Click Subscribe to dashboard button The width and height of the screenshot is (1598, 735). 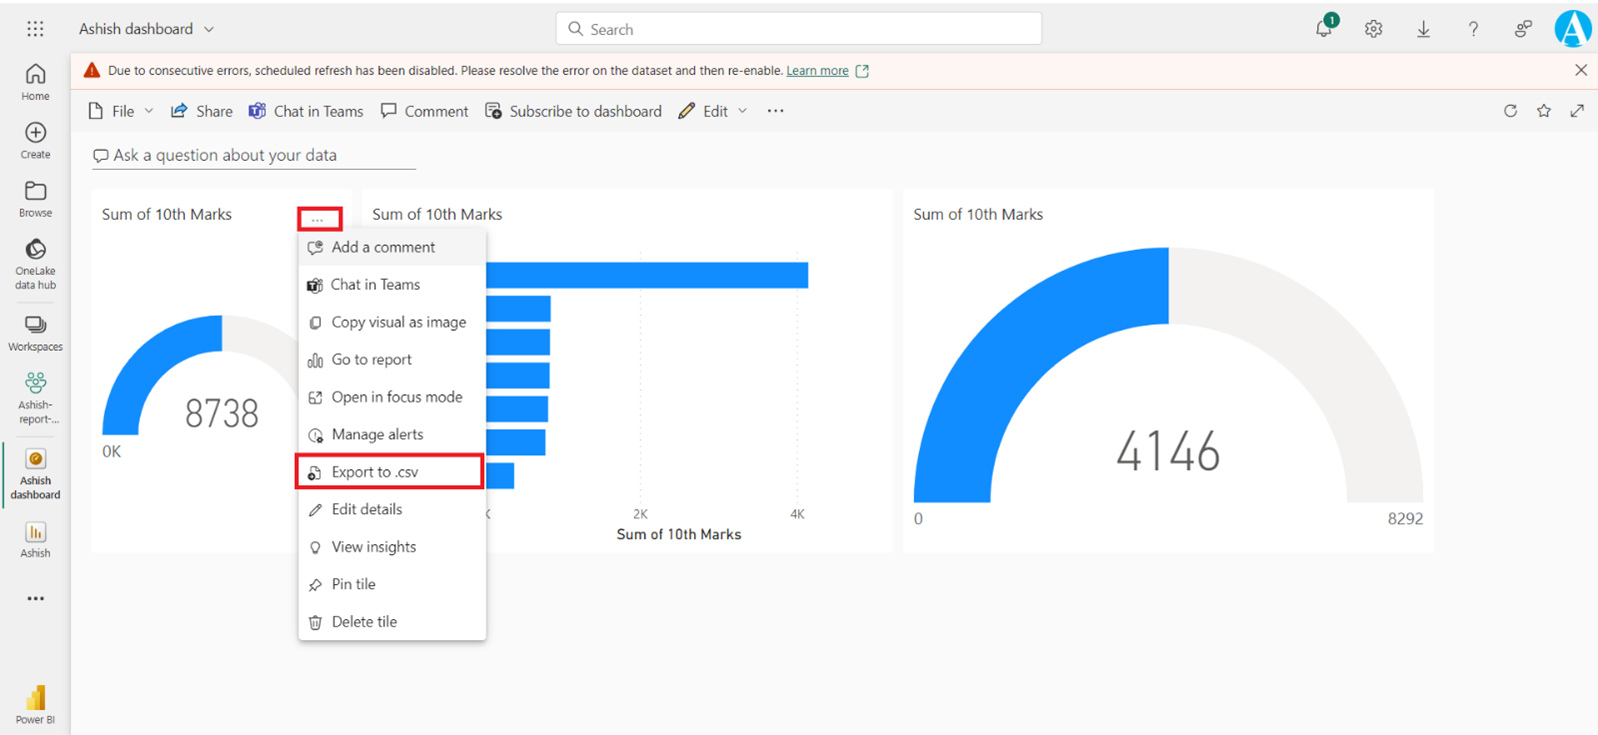574,111
